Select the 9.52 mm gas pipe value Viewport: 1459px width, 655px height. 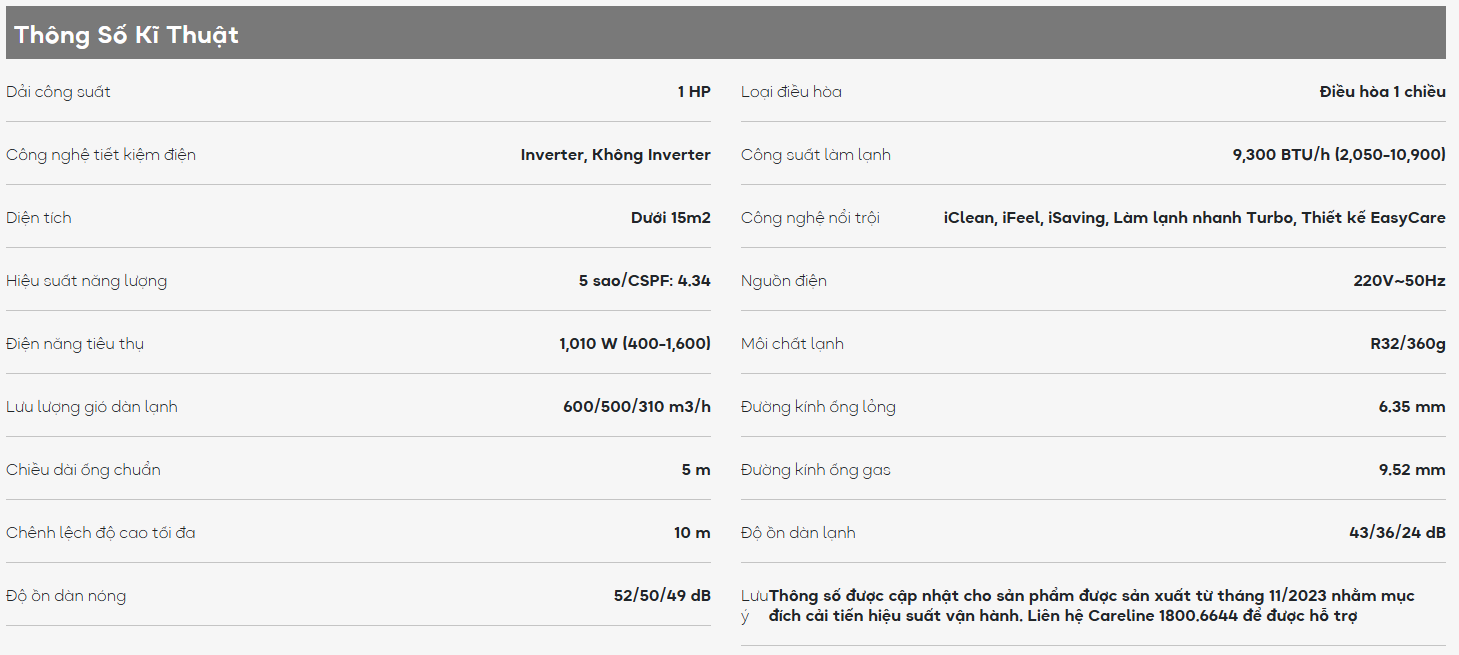point(1412,470)
